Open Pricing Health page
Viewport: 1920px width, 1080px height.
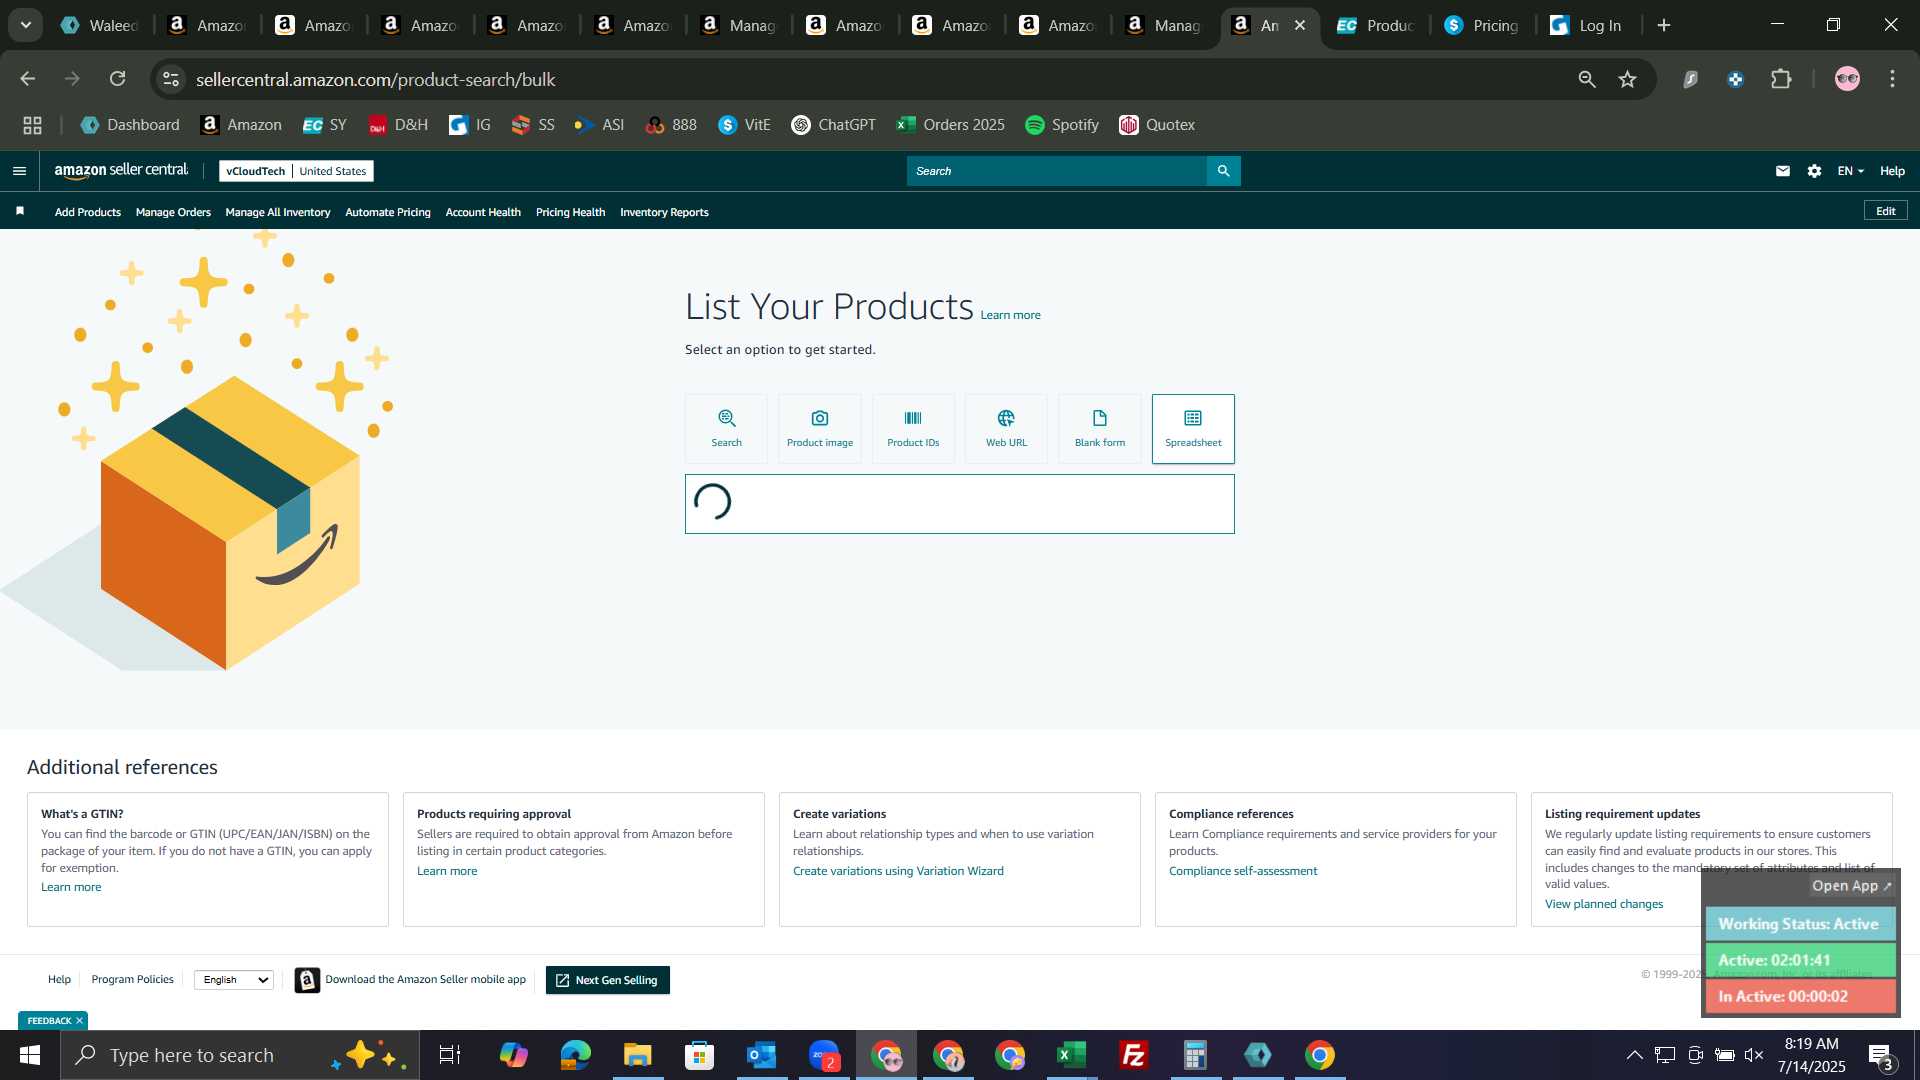570,212
